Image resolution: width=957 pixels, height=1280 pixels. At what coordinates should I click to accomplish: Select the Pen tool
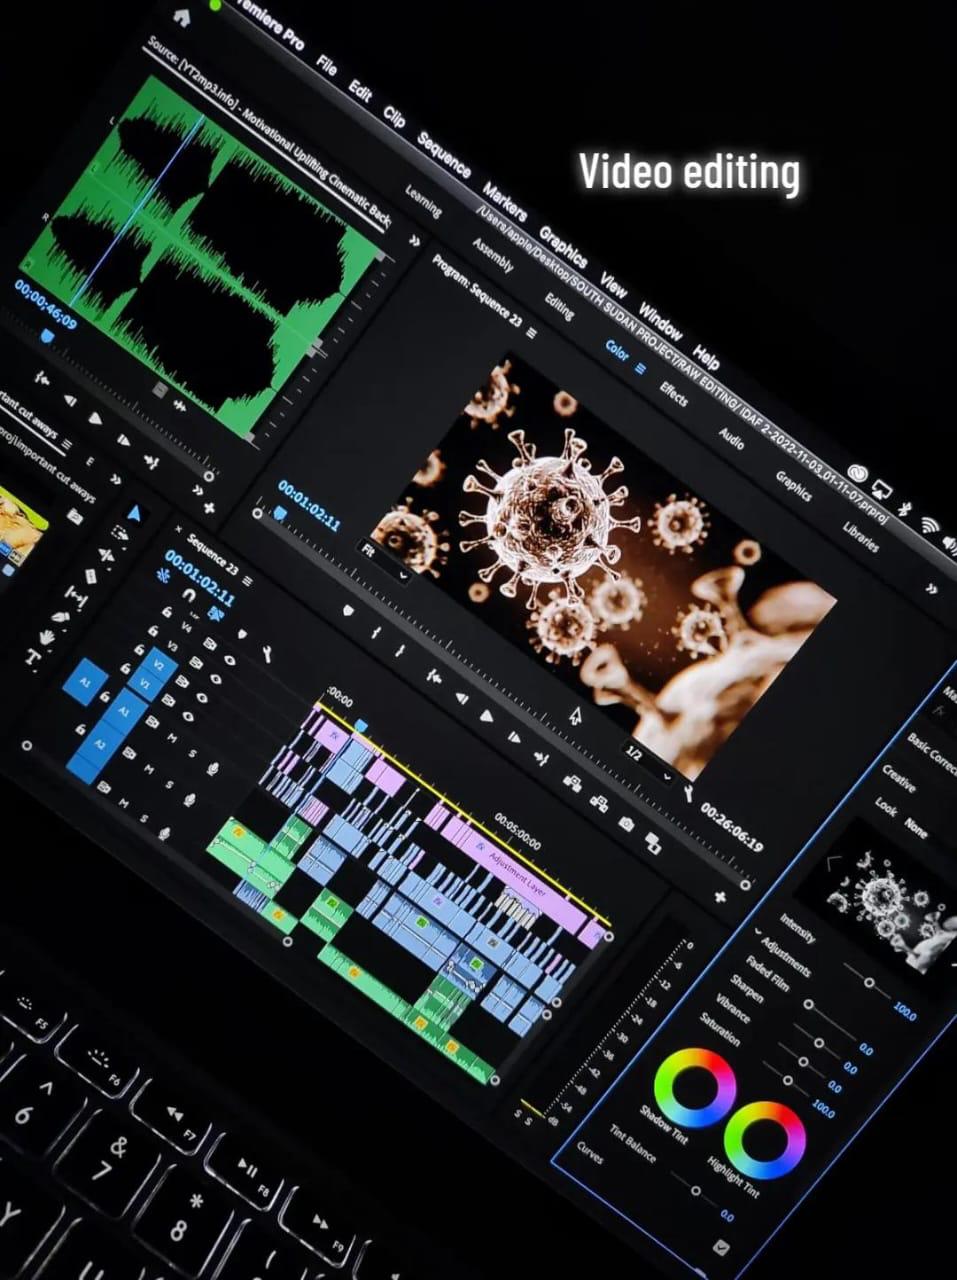click(x=60, y=616)
